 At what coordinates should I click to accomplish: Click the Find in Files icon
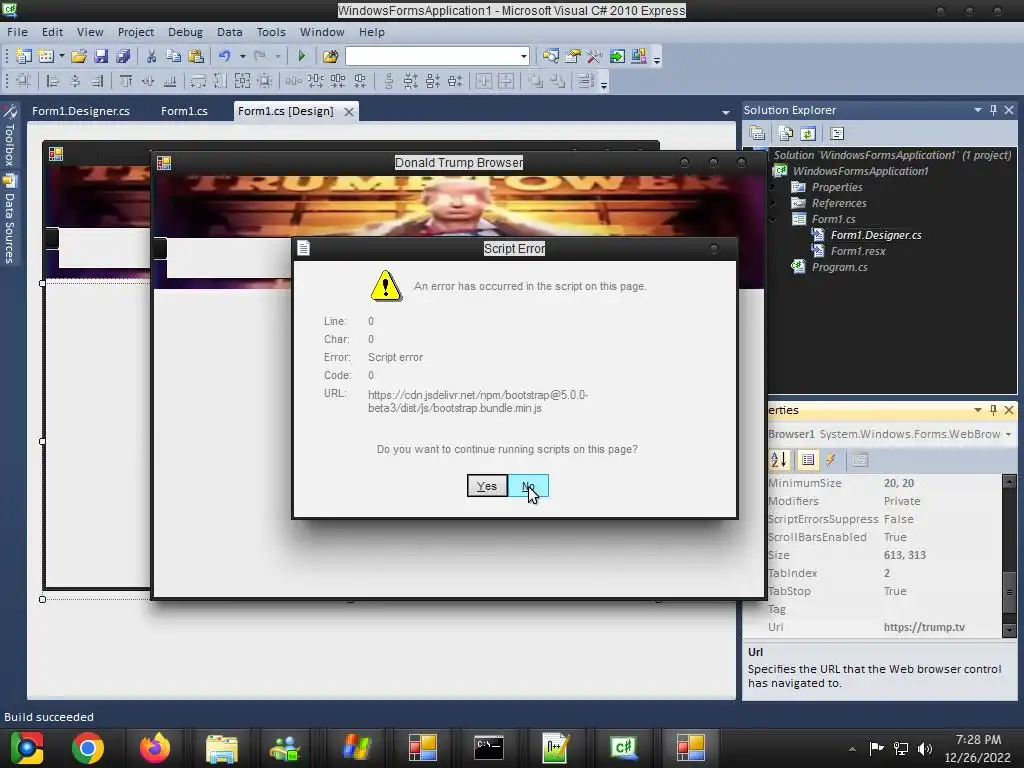point(330,56)
